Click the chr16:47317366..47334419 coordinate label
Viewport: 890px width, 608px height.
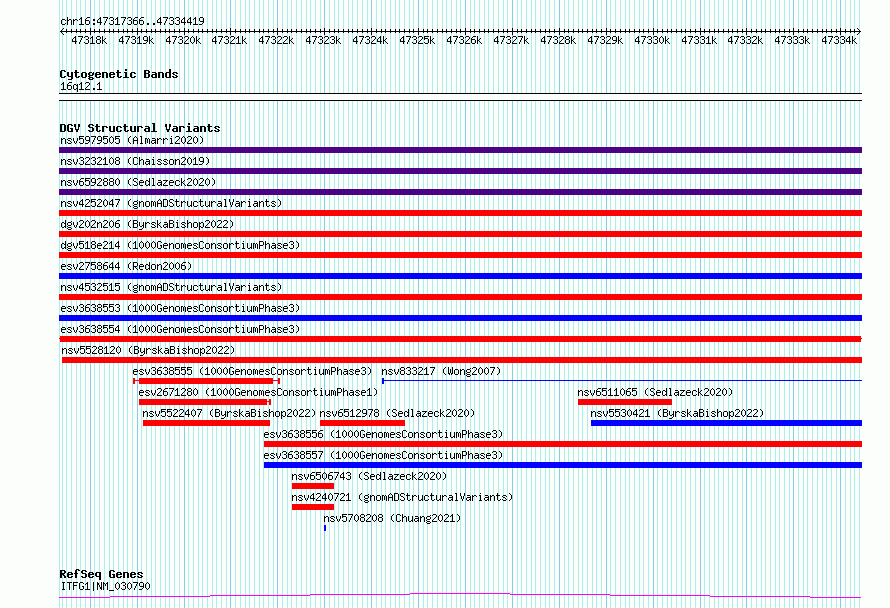[x=132, y=22]
